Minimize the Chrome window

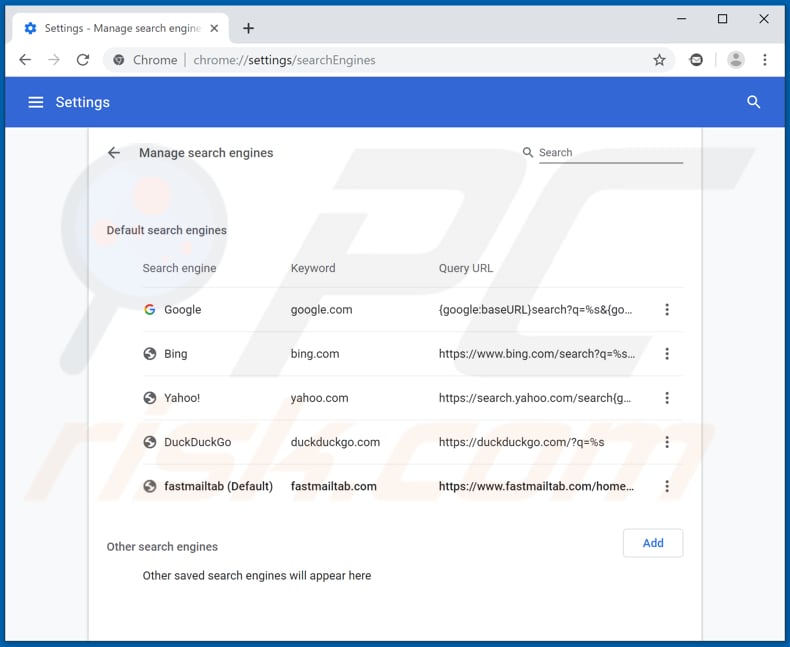tap(681, 19)
